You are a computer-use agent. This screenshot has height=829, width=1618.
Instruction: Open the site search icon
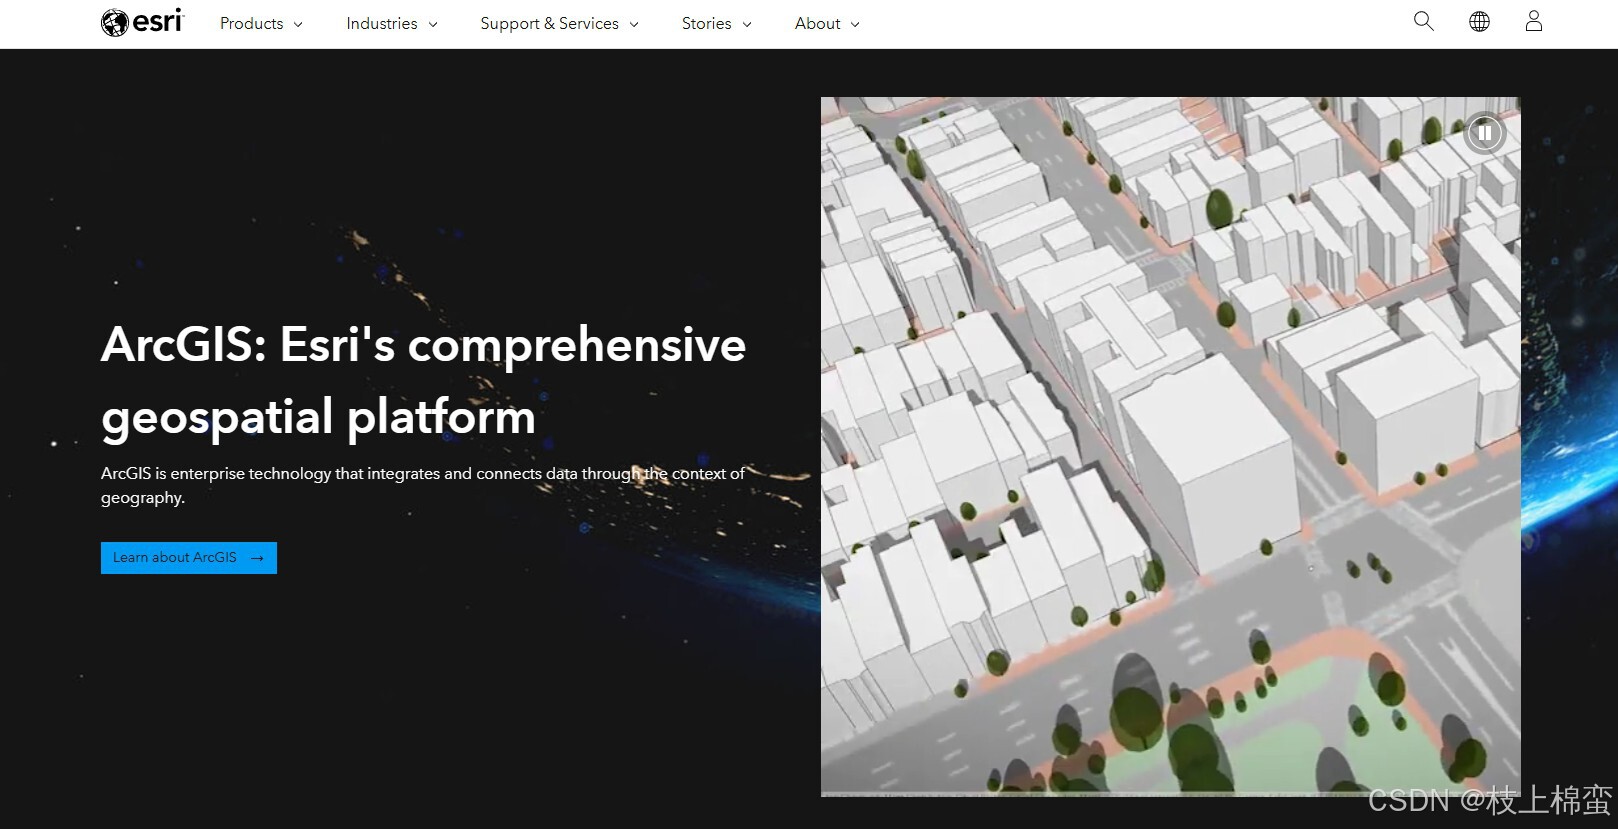(x=1424, y=21)
